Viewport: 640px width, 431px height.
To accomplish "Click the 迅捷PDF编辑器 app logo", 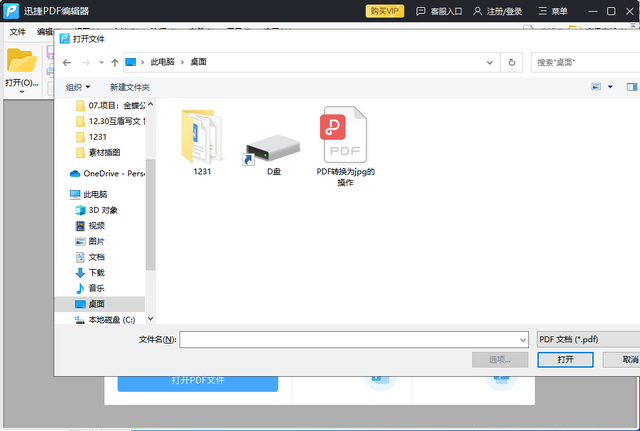I will (11, 11).
